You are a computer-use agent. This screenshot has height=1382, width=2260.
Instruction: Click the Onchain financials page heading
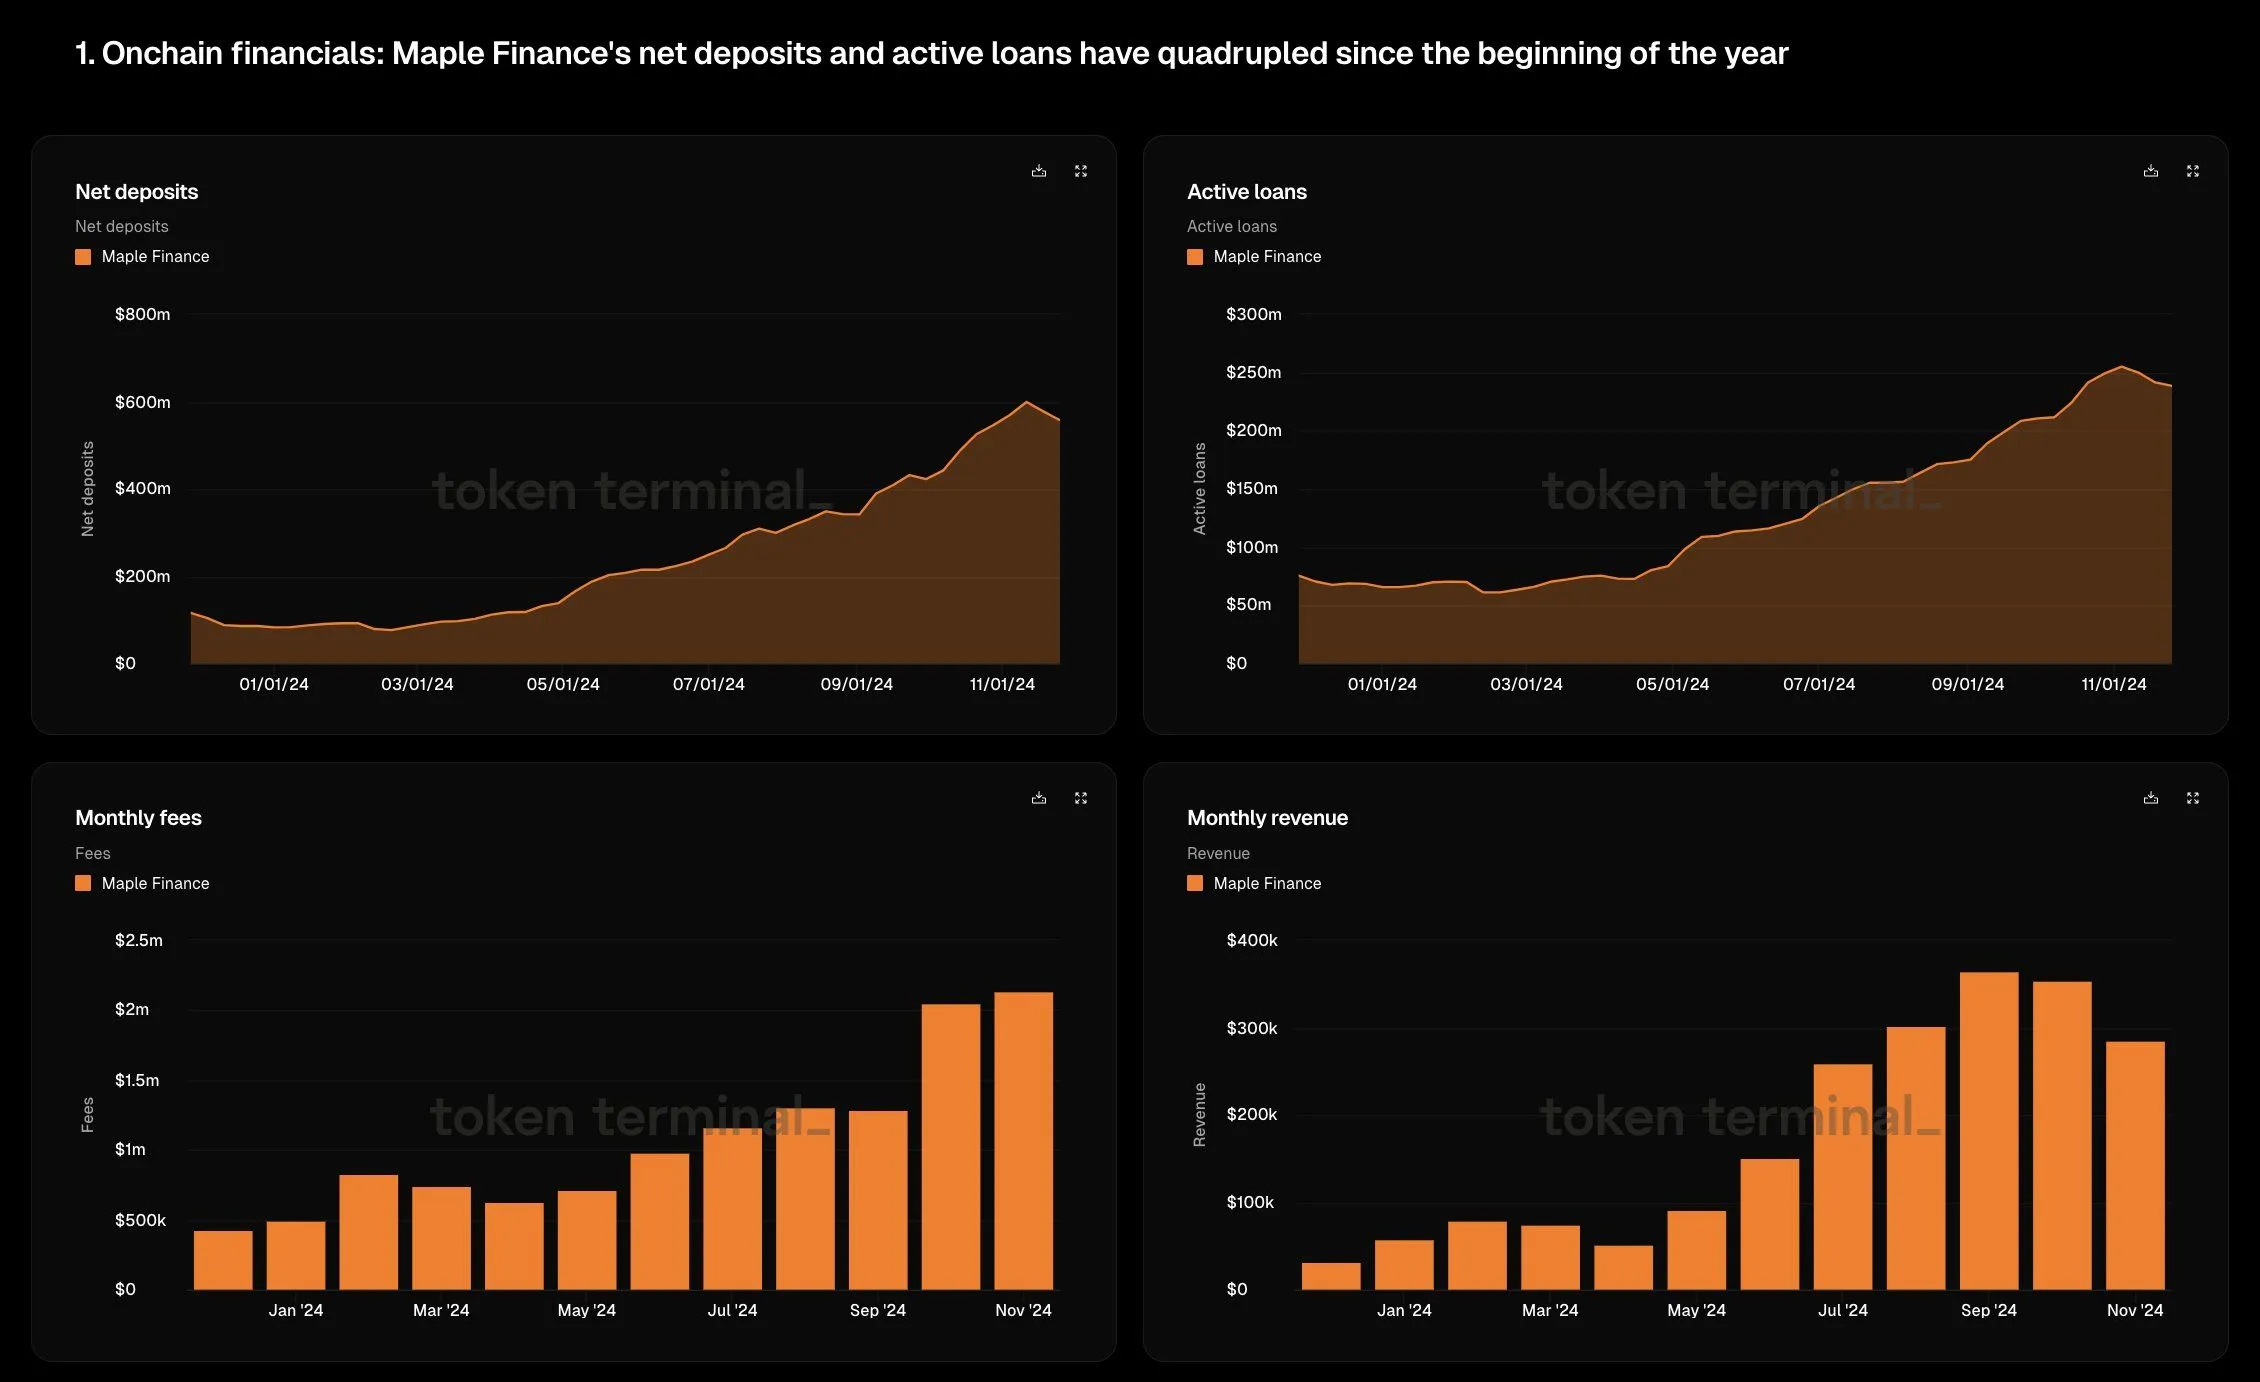tap(932, 53)
